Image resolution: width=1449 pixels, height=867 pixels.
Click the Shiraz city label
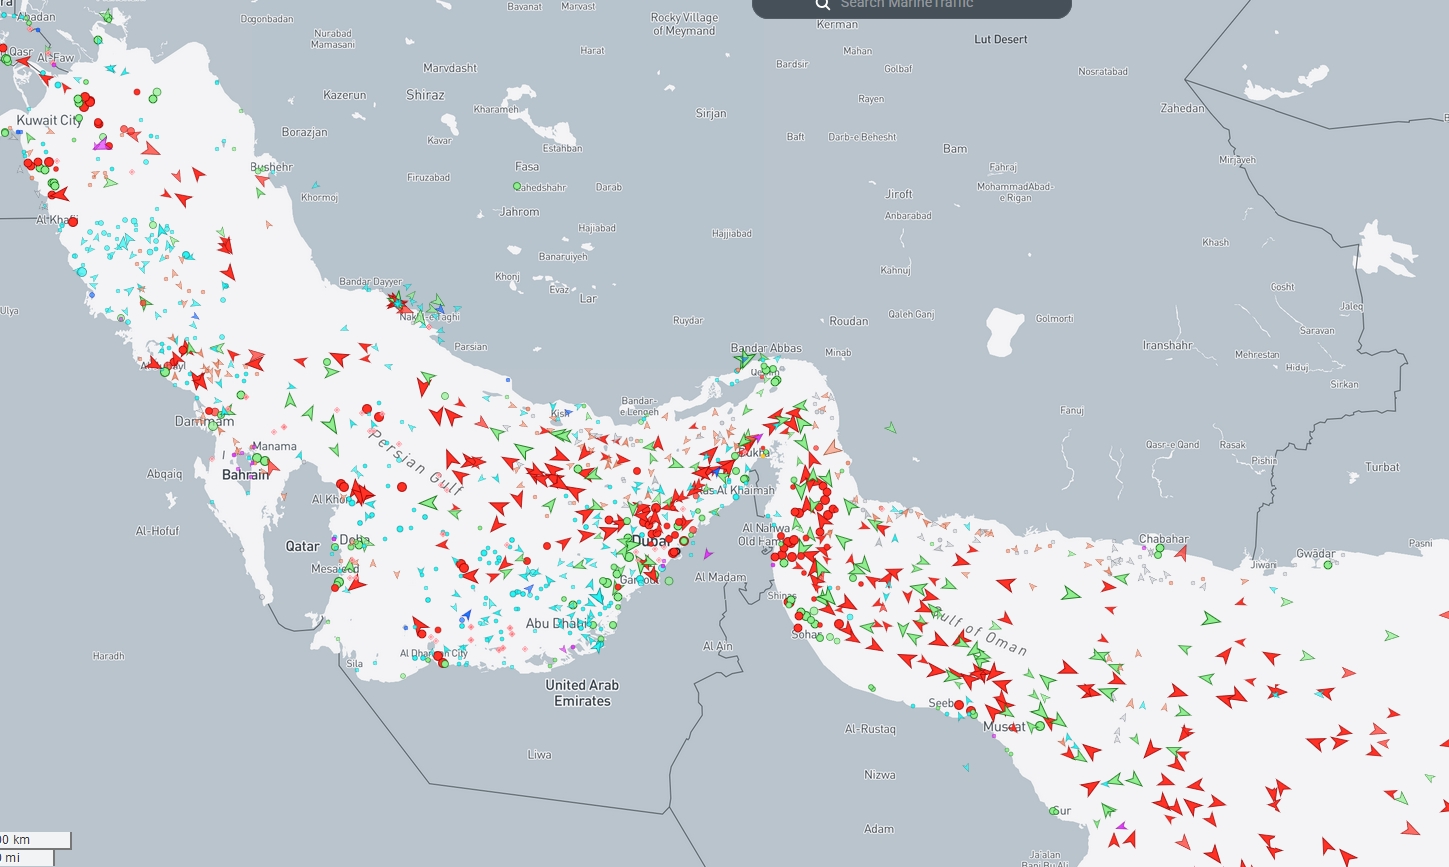(425, 95)
